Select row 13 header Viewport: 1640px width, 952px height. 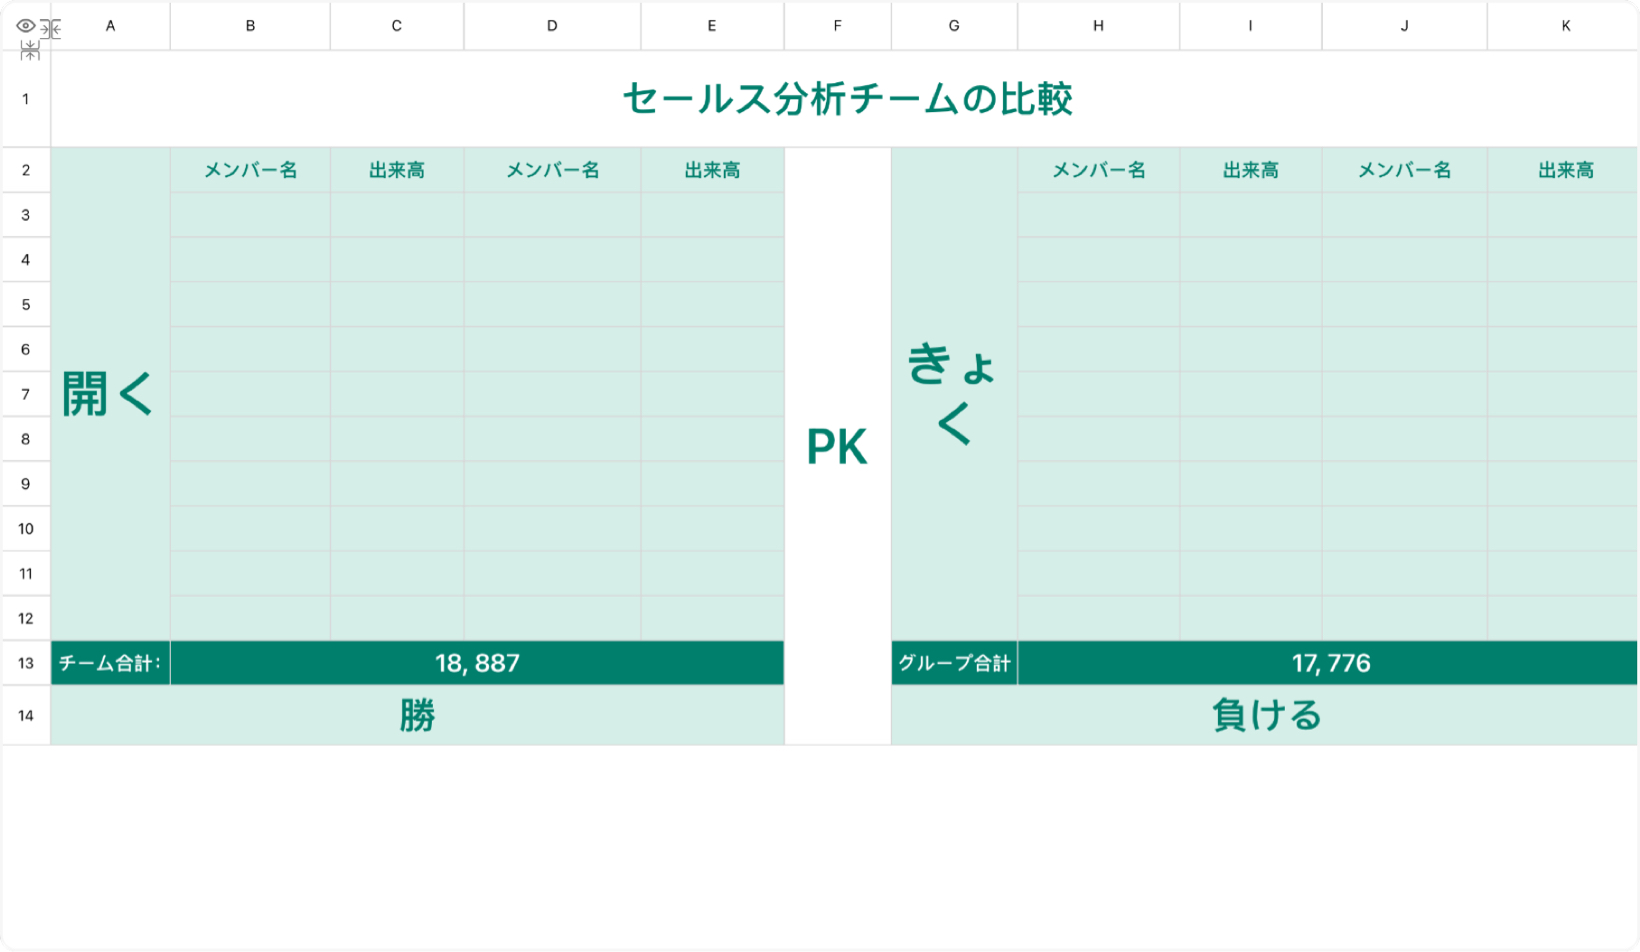pos(26,663)
